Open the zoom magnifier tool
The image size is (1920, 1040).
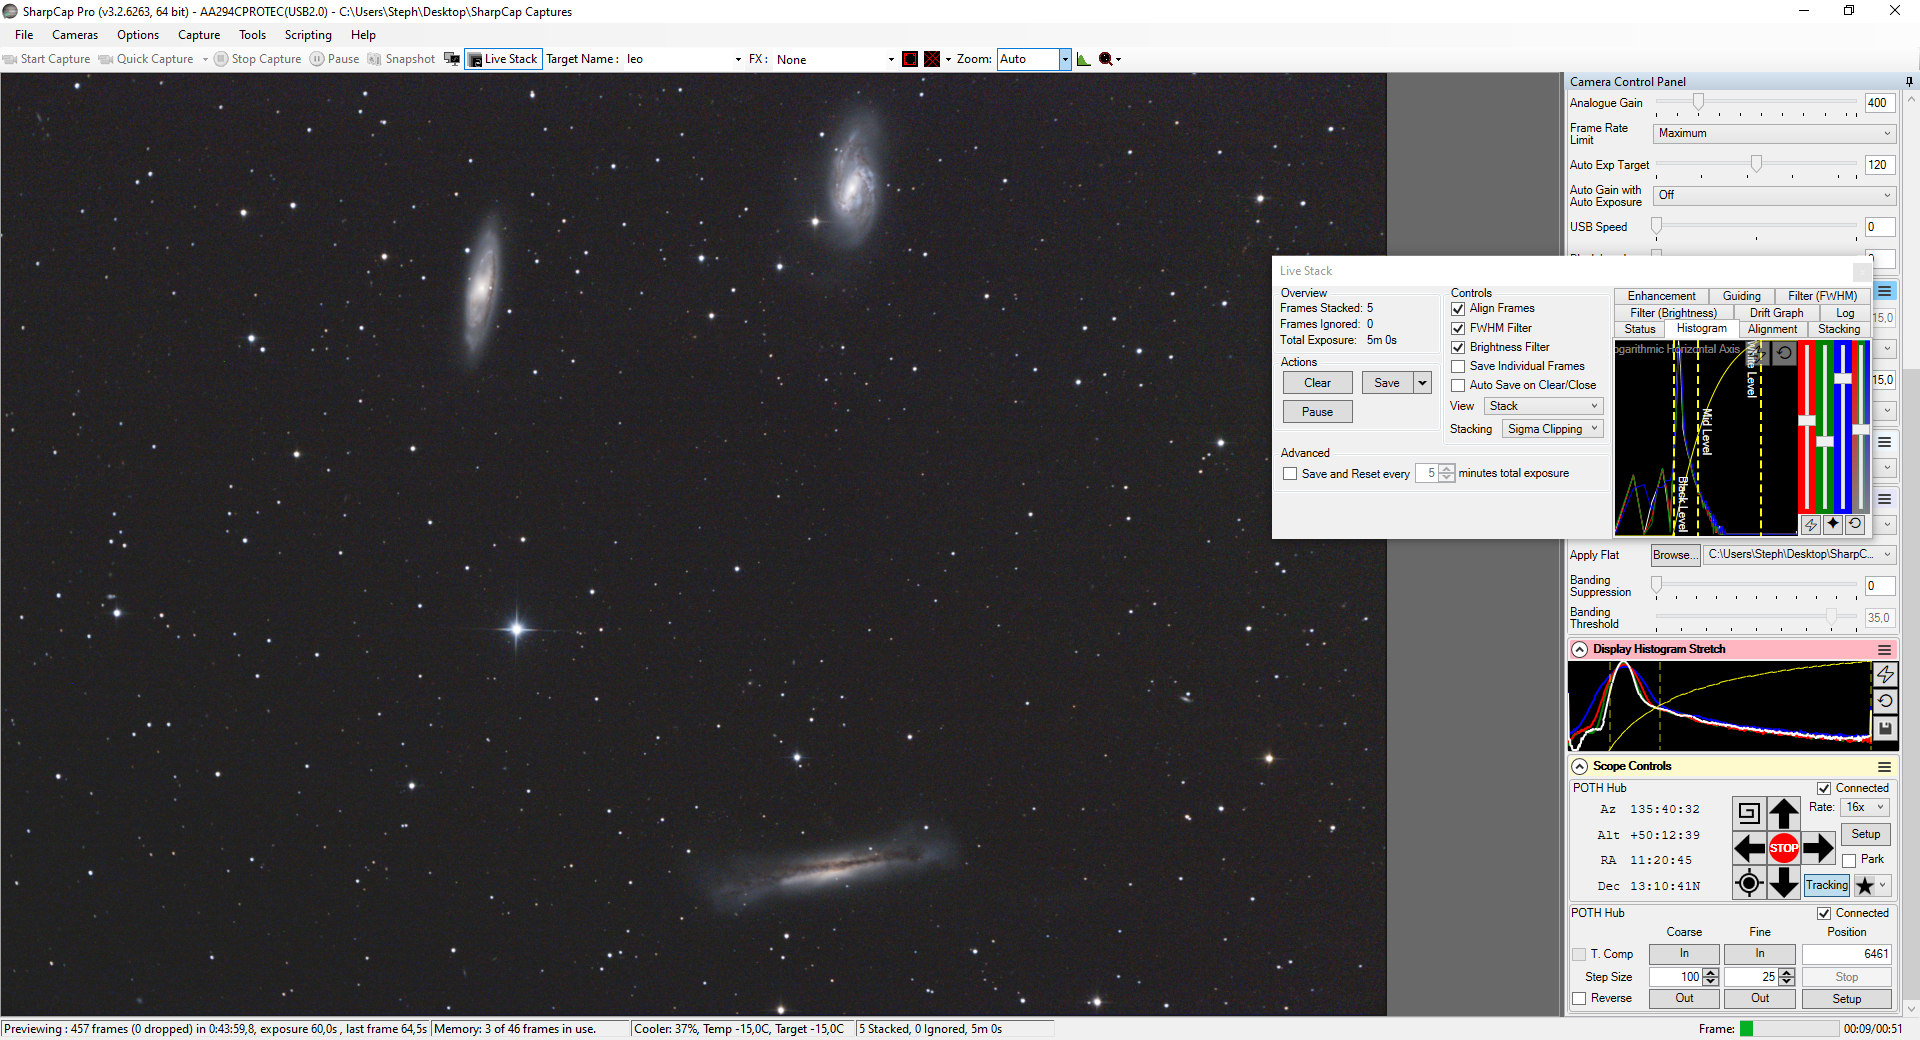coord(1106,59)
